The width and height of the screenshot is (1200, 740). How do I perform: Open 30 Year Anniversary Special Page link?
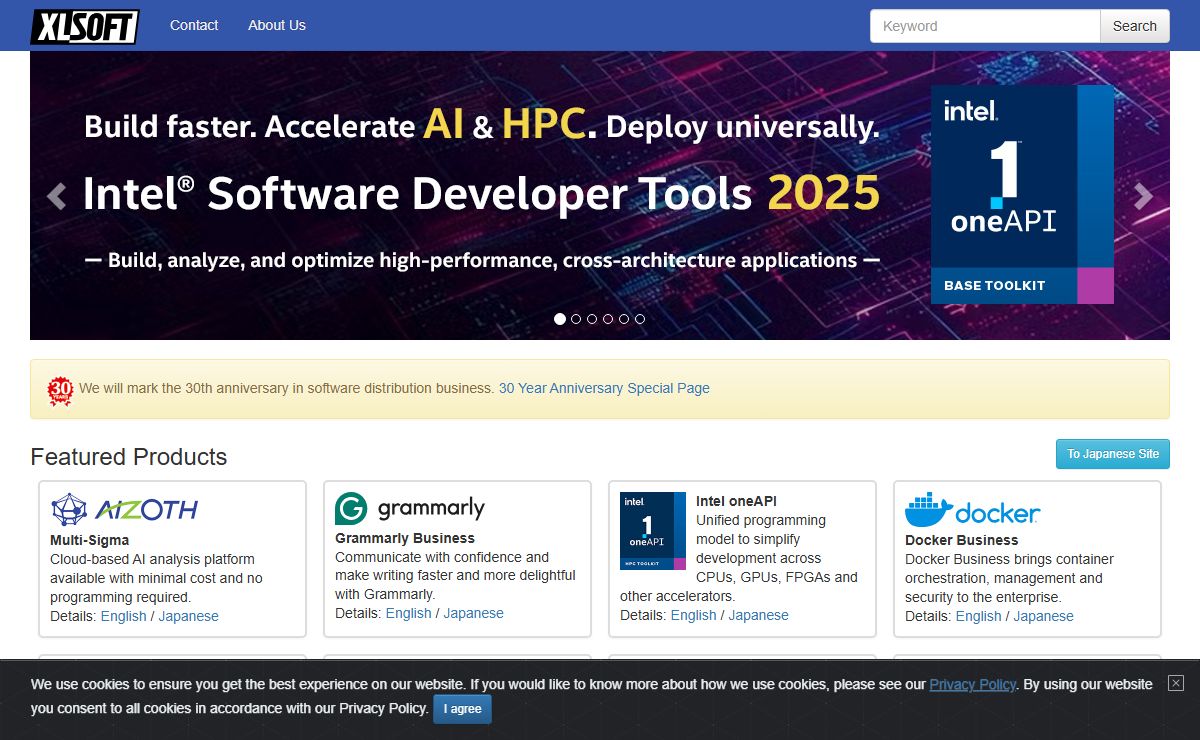pos(604,388)
